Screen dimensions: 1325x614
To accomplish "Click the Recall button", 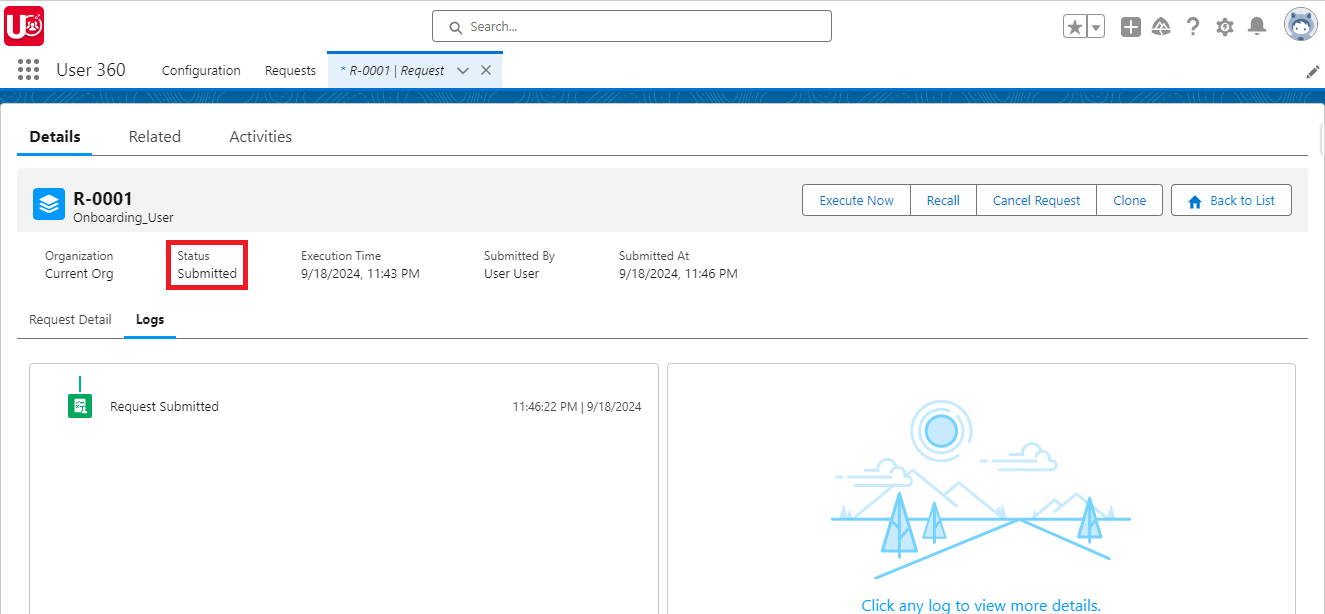I will (943, 200).
